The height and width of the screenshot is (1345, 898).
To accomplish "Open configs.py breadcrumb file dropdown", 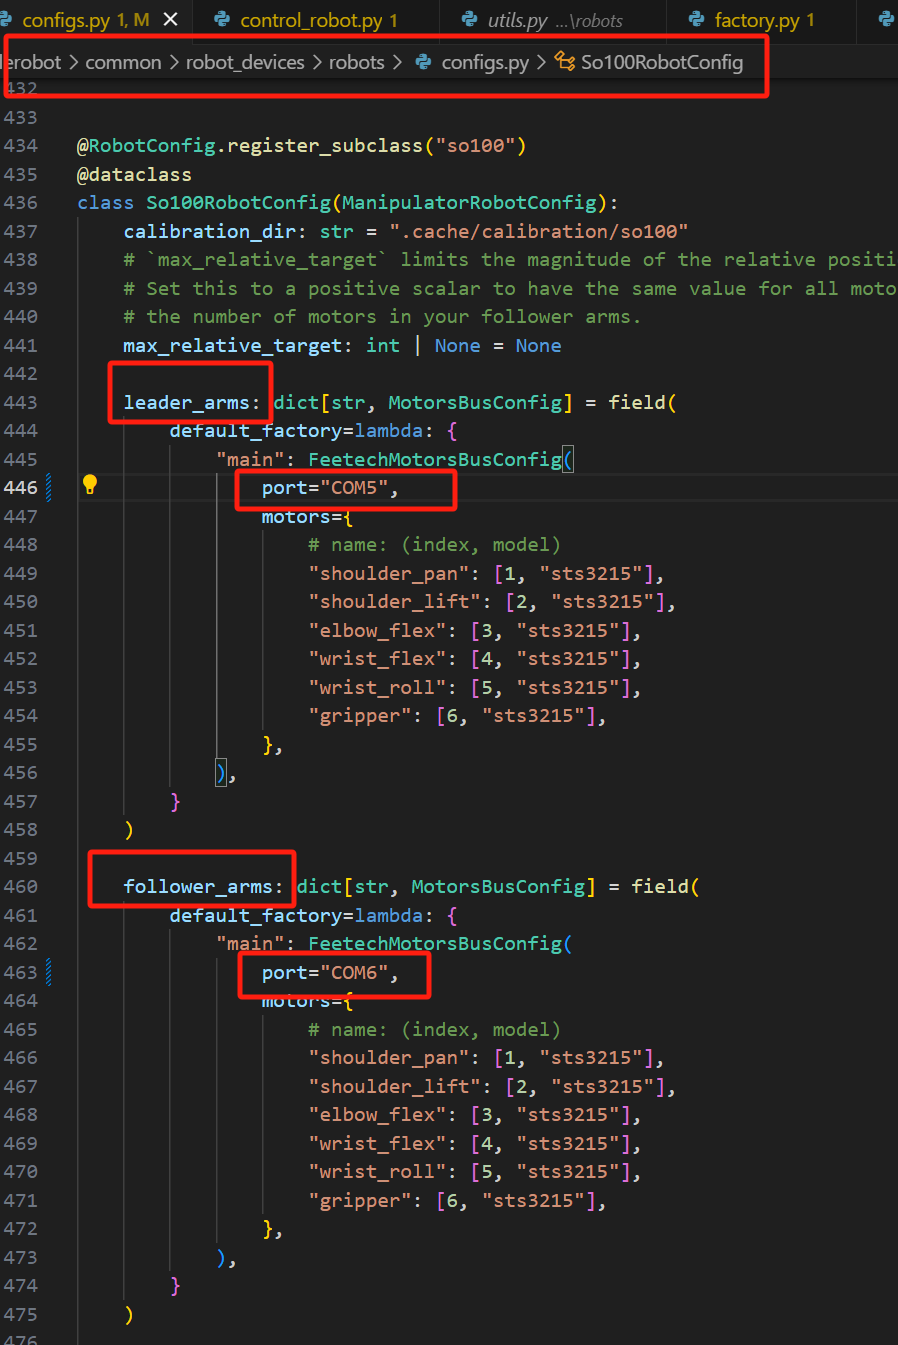I will [x=485, y=62].
